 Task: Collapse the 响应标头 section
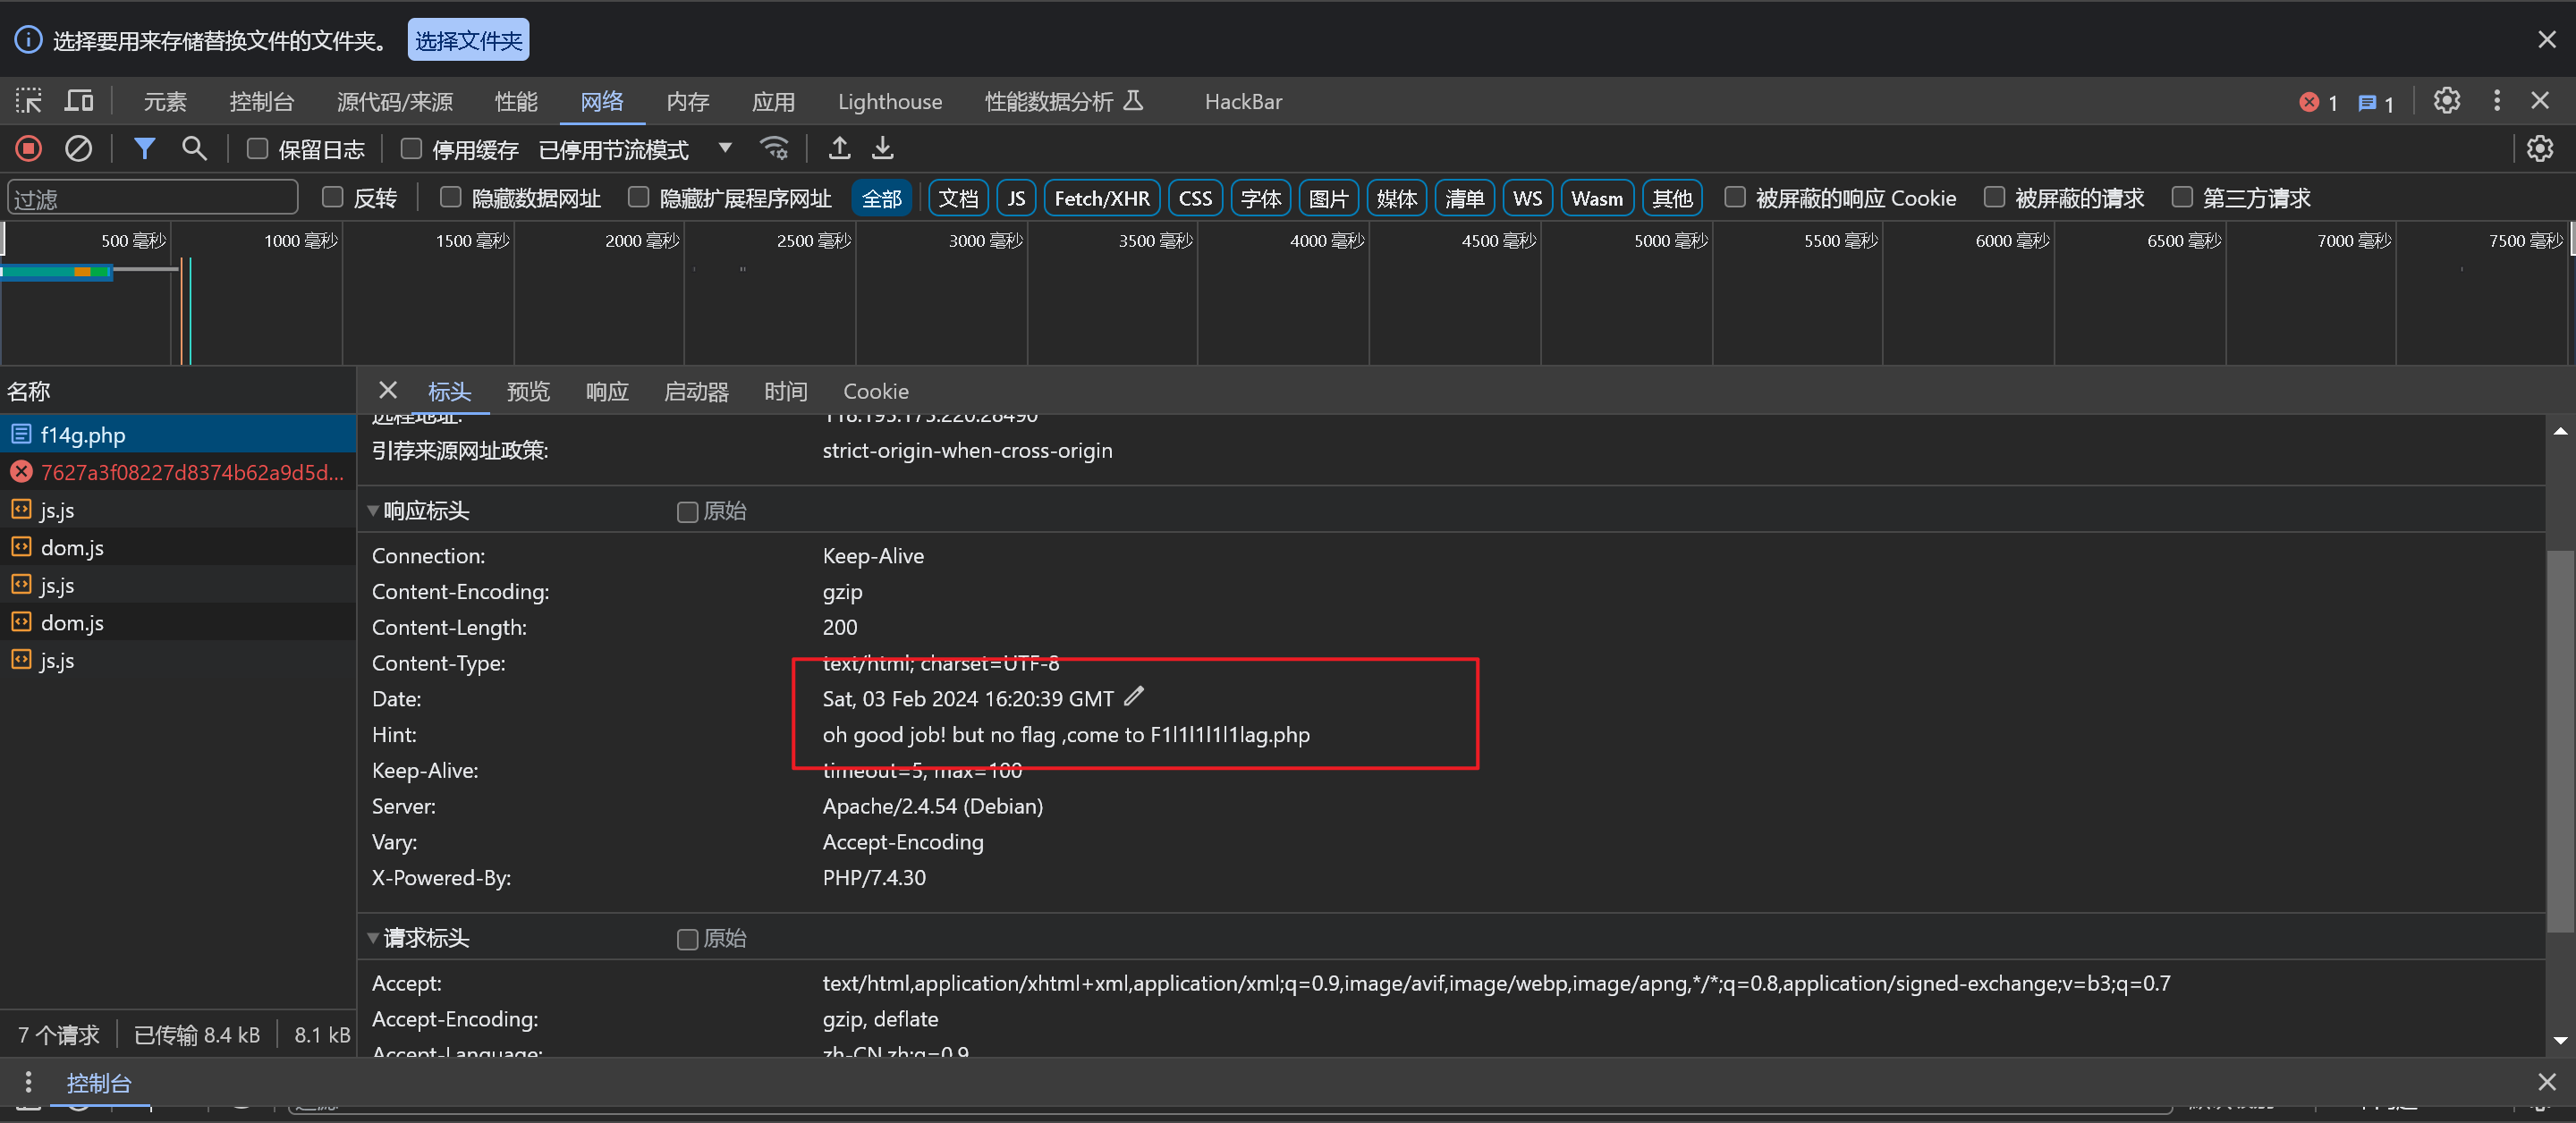[373, 511]
